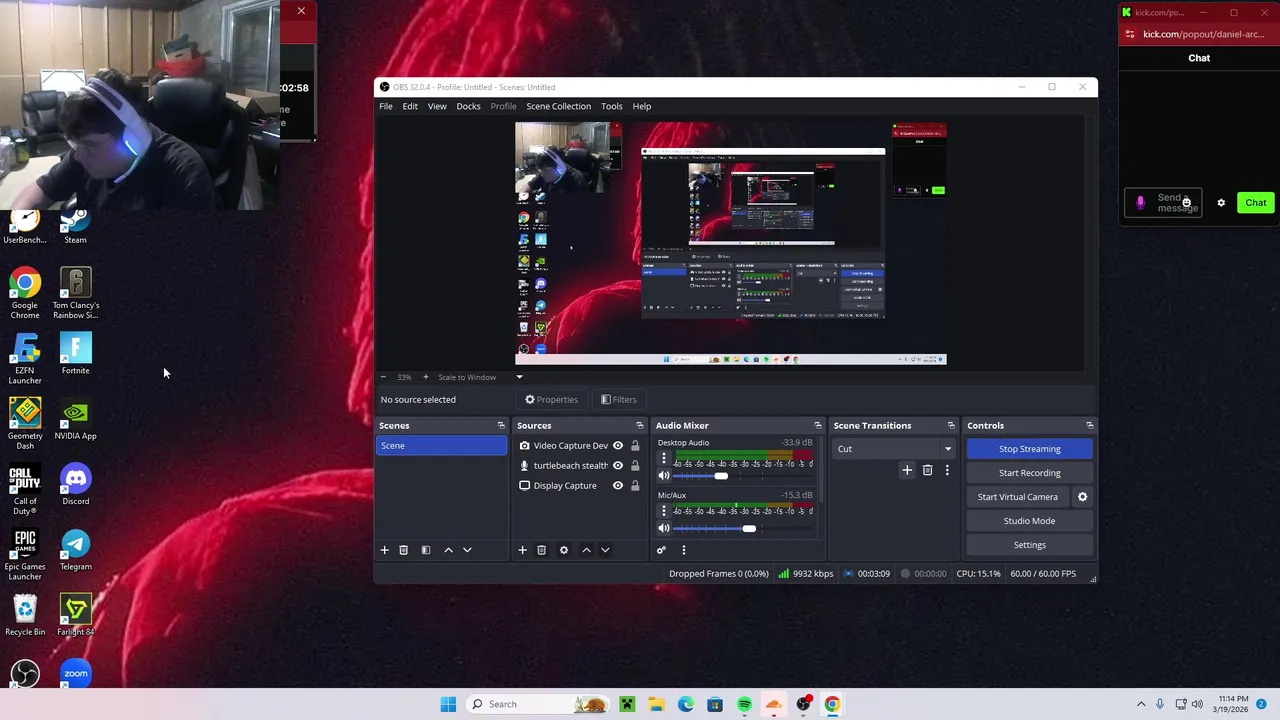Screen dimensions: 1280x720
Task: Open the Telegram desktop shortcut
Action: 75,550
